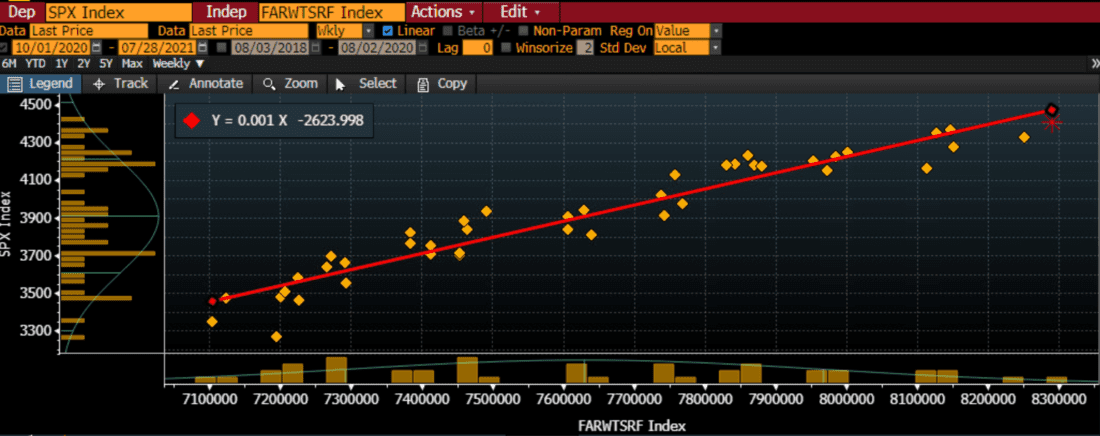This screenshot has height=436, width=1100.
Task: Click the SPX Index y-axis title
Action: [6, 223]
